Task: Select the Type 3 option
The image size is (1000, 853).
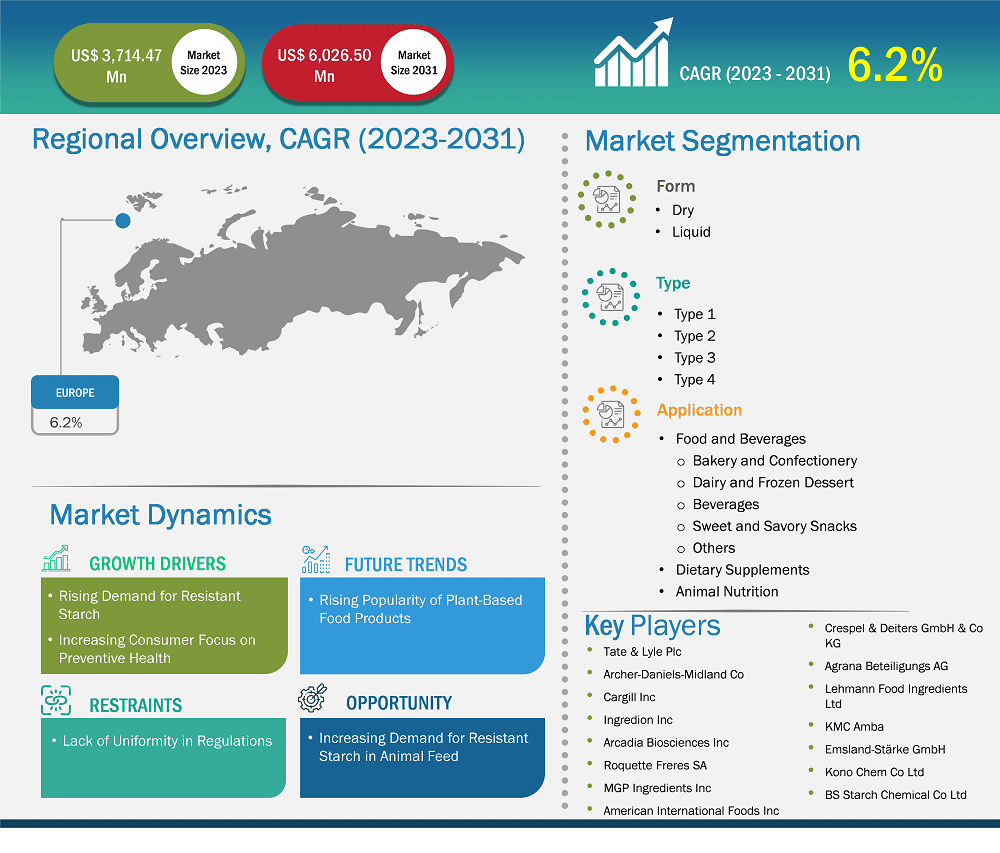Action: click(x=694, y=357)
